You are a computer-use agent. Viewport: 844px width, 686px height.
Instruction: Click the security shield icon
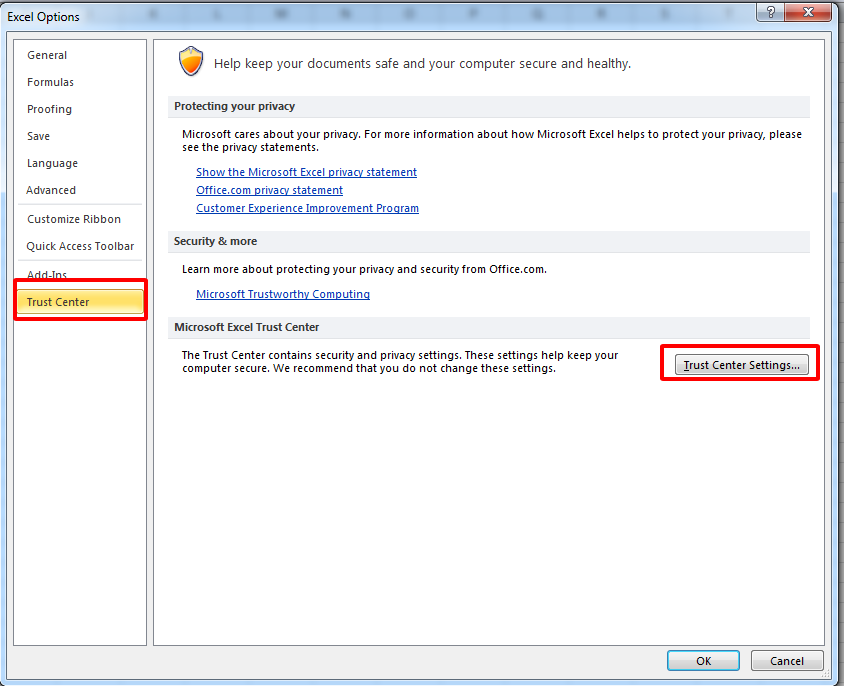191,61
